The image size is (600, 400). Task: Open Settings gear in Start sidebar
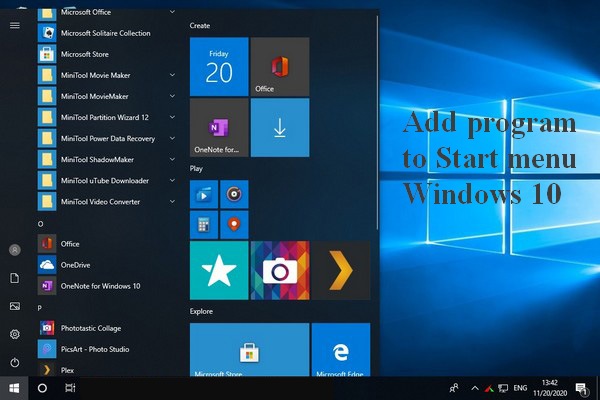[x=15, y=334]
